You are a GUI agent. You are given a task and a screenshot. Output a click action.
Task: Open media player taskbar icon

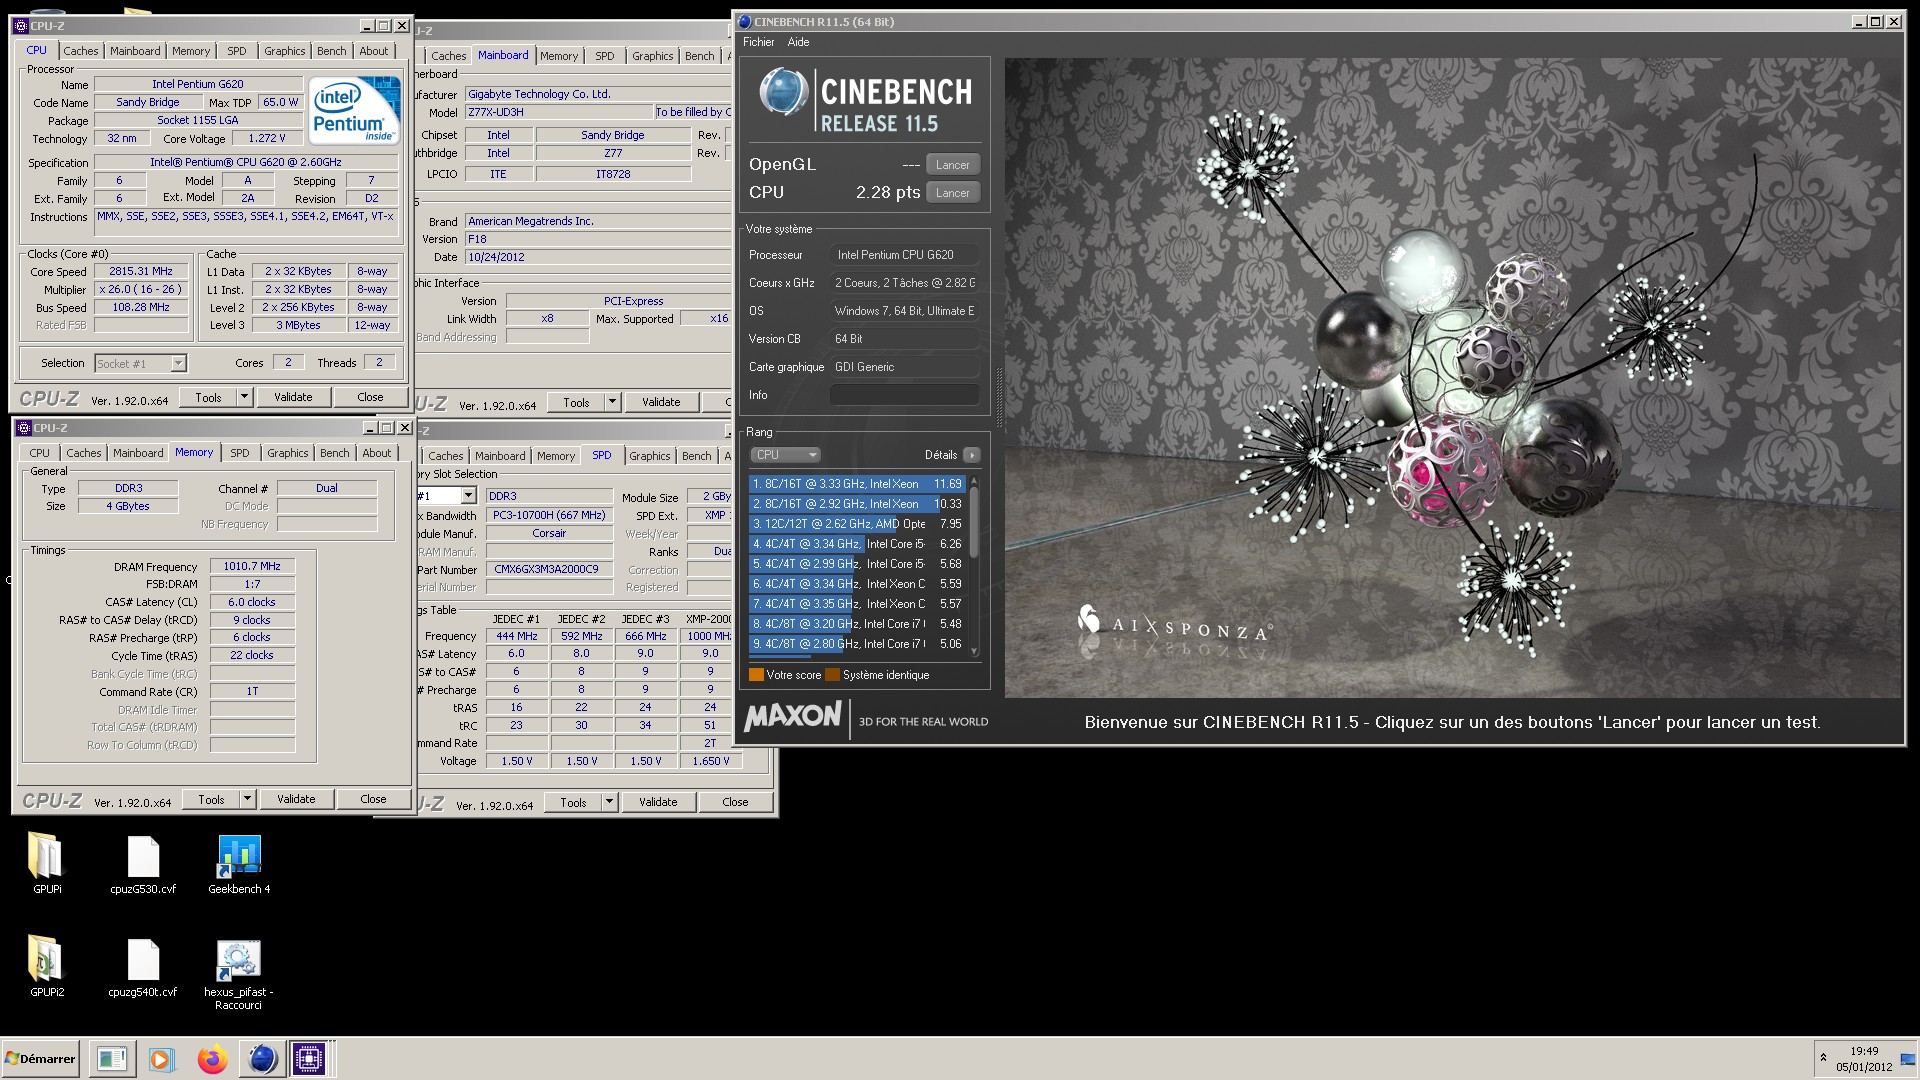[x=161, y=1059]
